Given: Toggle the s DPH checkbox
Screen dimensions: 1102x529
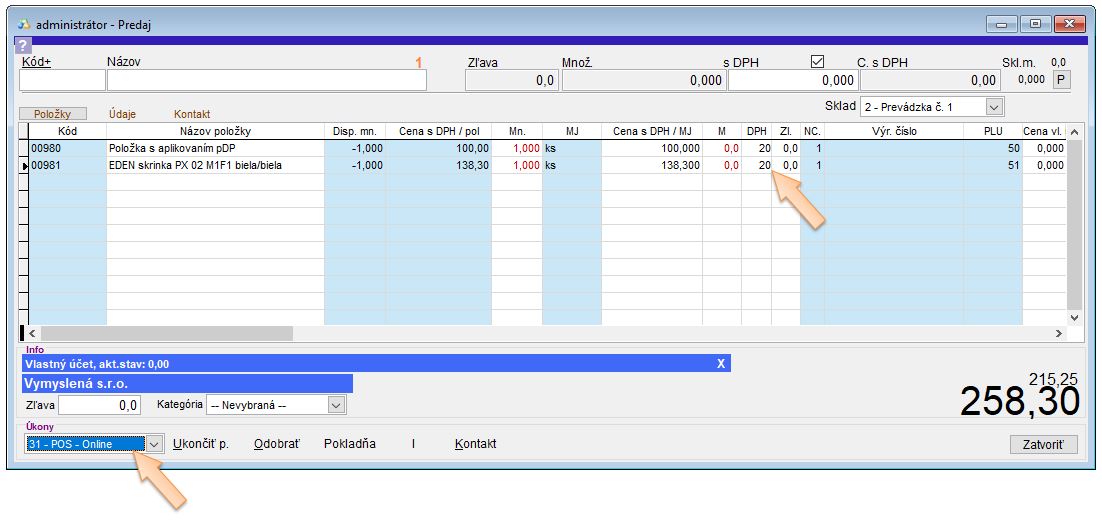Looking at the screenshot, I should click(817, 62).
